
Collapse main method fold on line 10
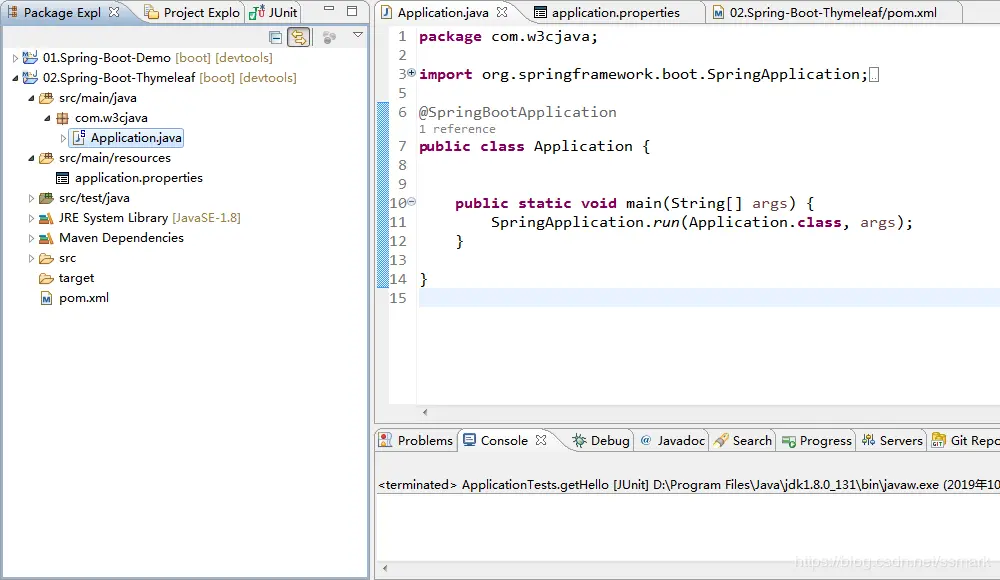[x=411, y=202]
